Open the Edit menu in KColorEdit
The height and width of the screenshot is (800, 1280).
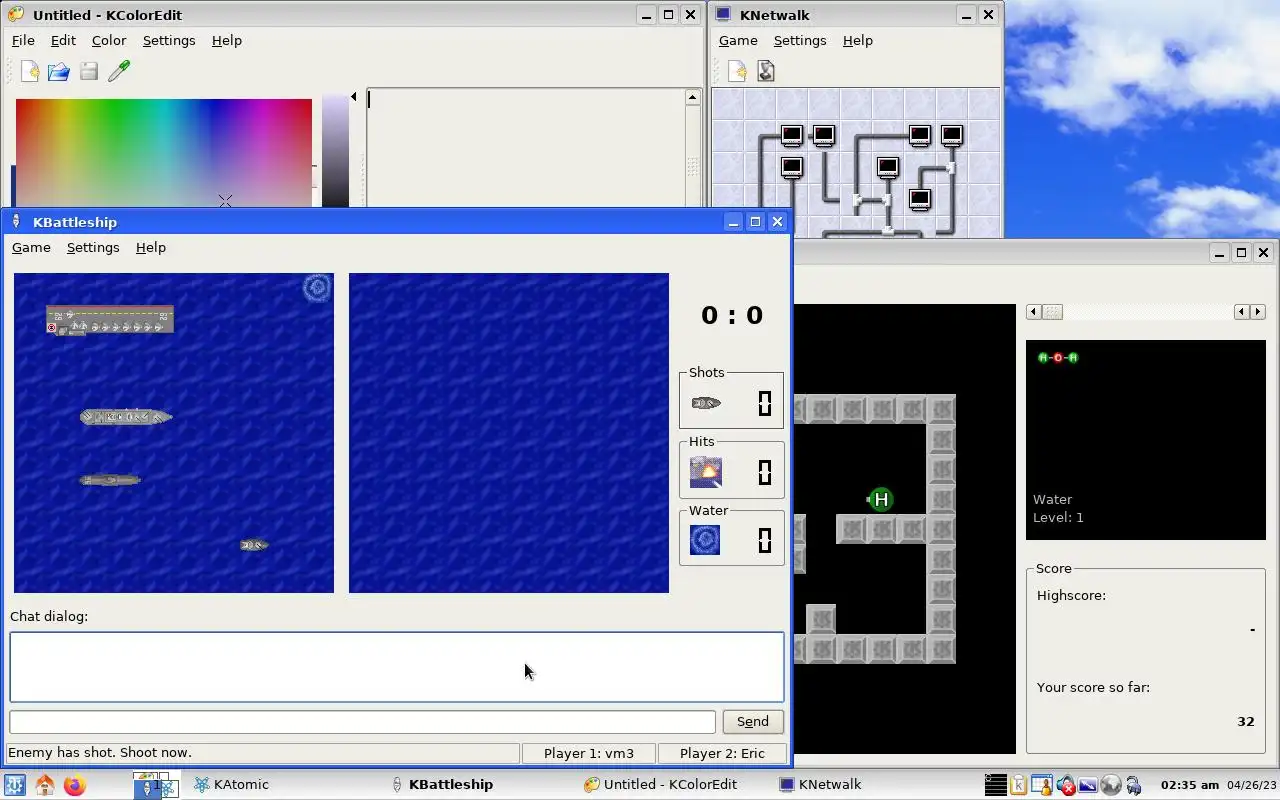pos(63,40)
